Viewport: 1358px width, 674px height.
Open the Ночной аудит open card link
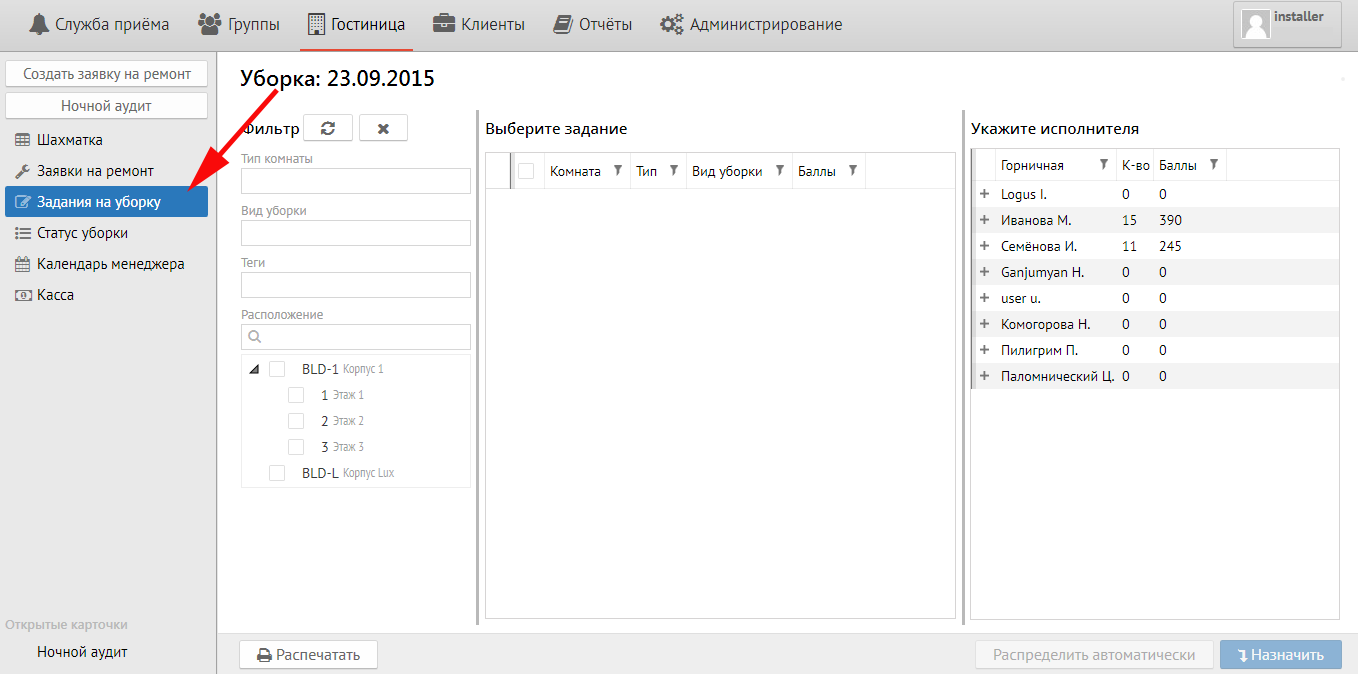pos(82,652)
